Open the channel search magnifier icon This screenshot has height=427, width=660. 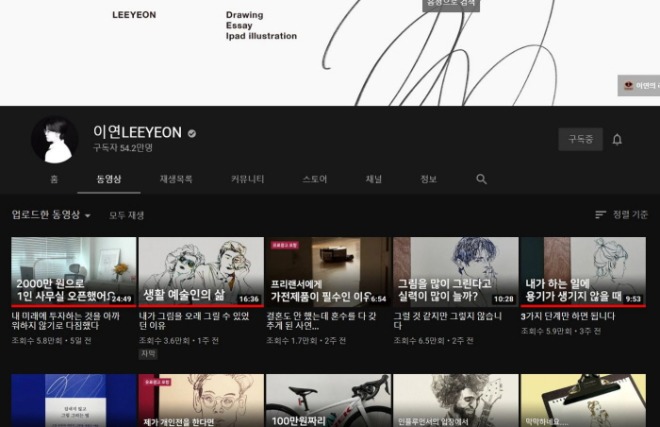[482, 179]
